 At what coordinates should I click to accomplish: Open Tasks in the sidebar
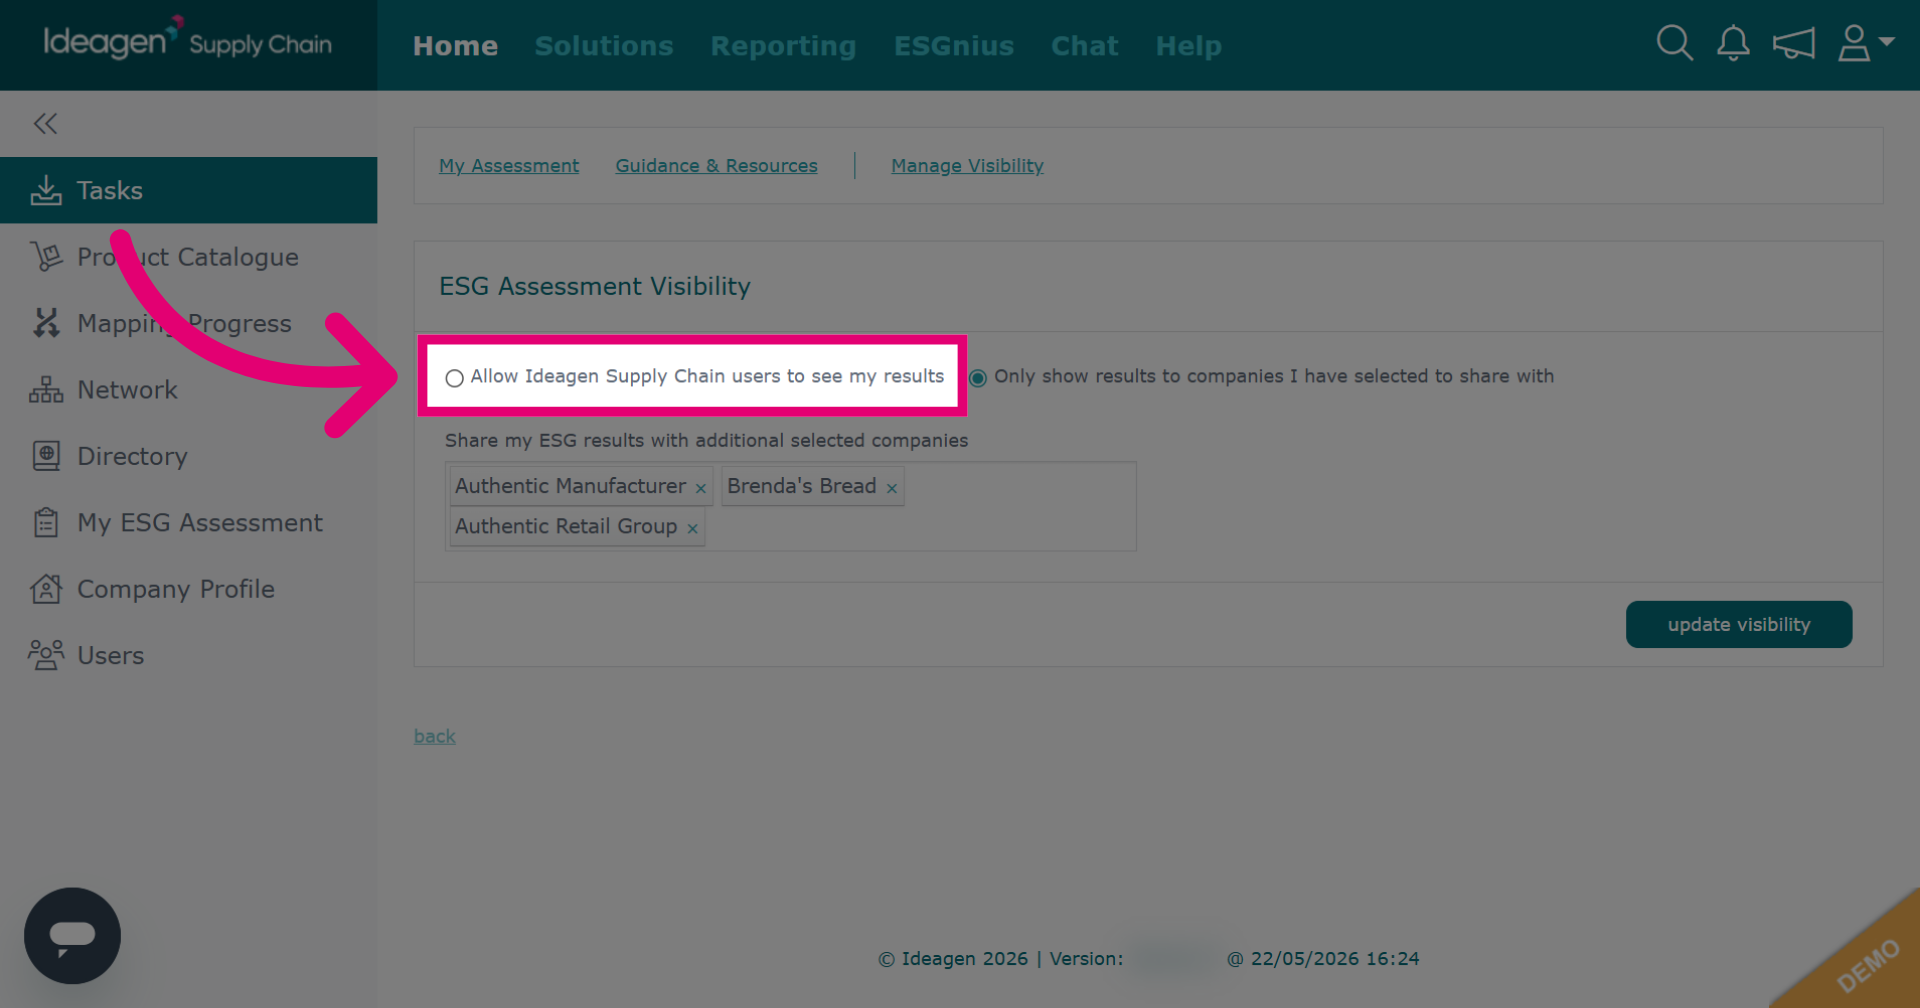click(188, 190)
